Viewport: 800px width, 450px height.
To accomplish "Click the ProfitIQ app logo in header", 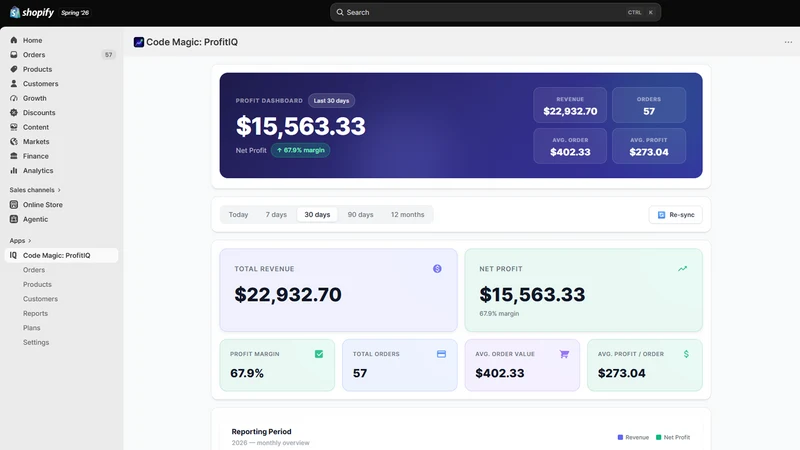I will pos(139,42).
